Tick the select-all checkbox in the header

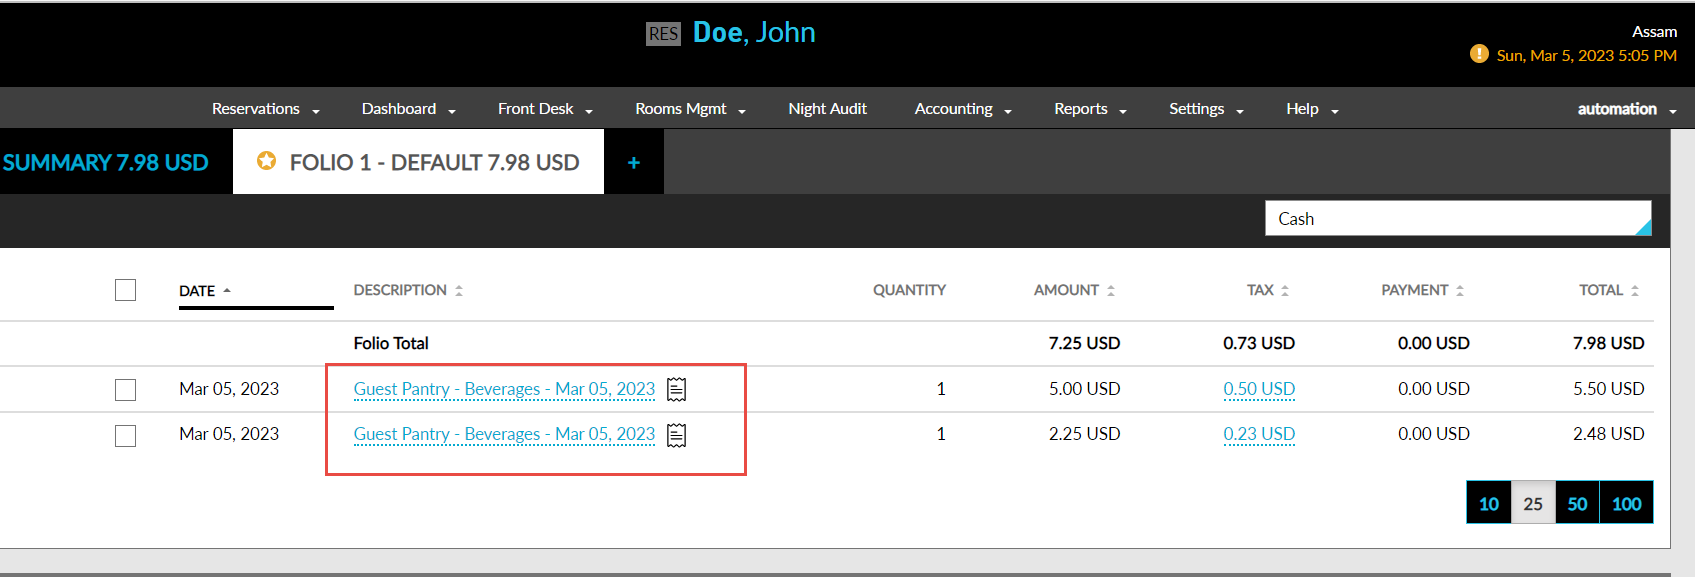(x=125, y=290)
